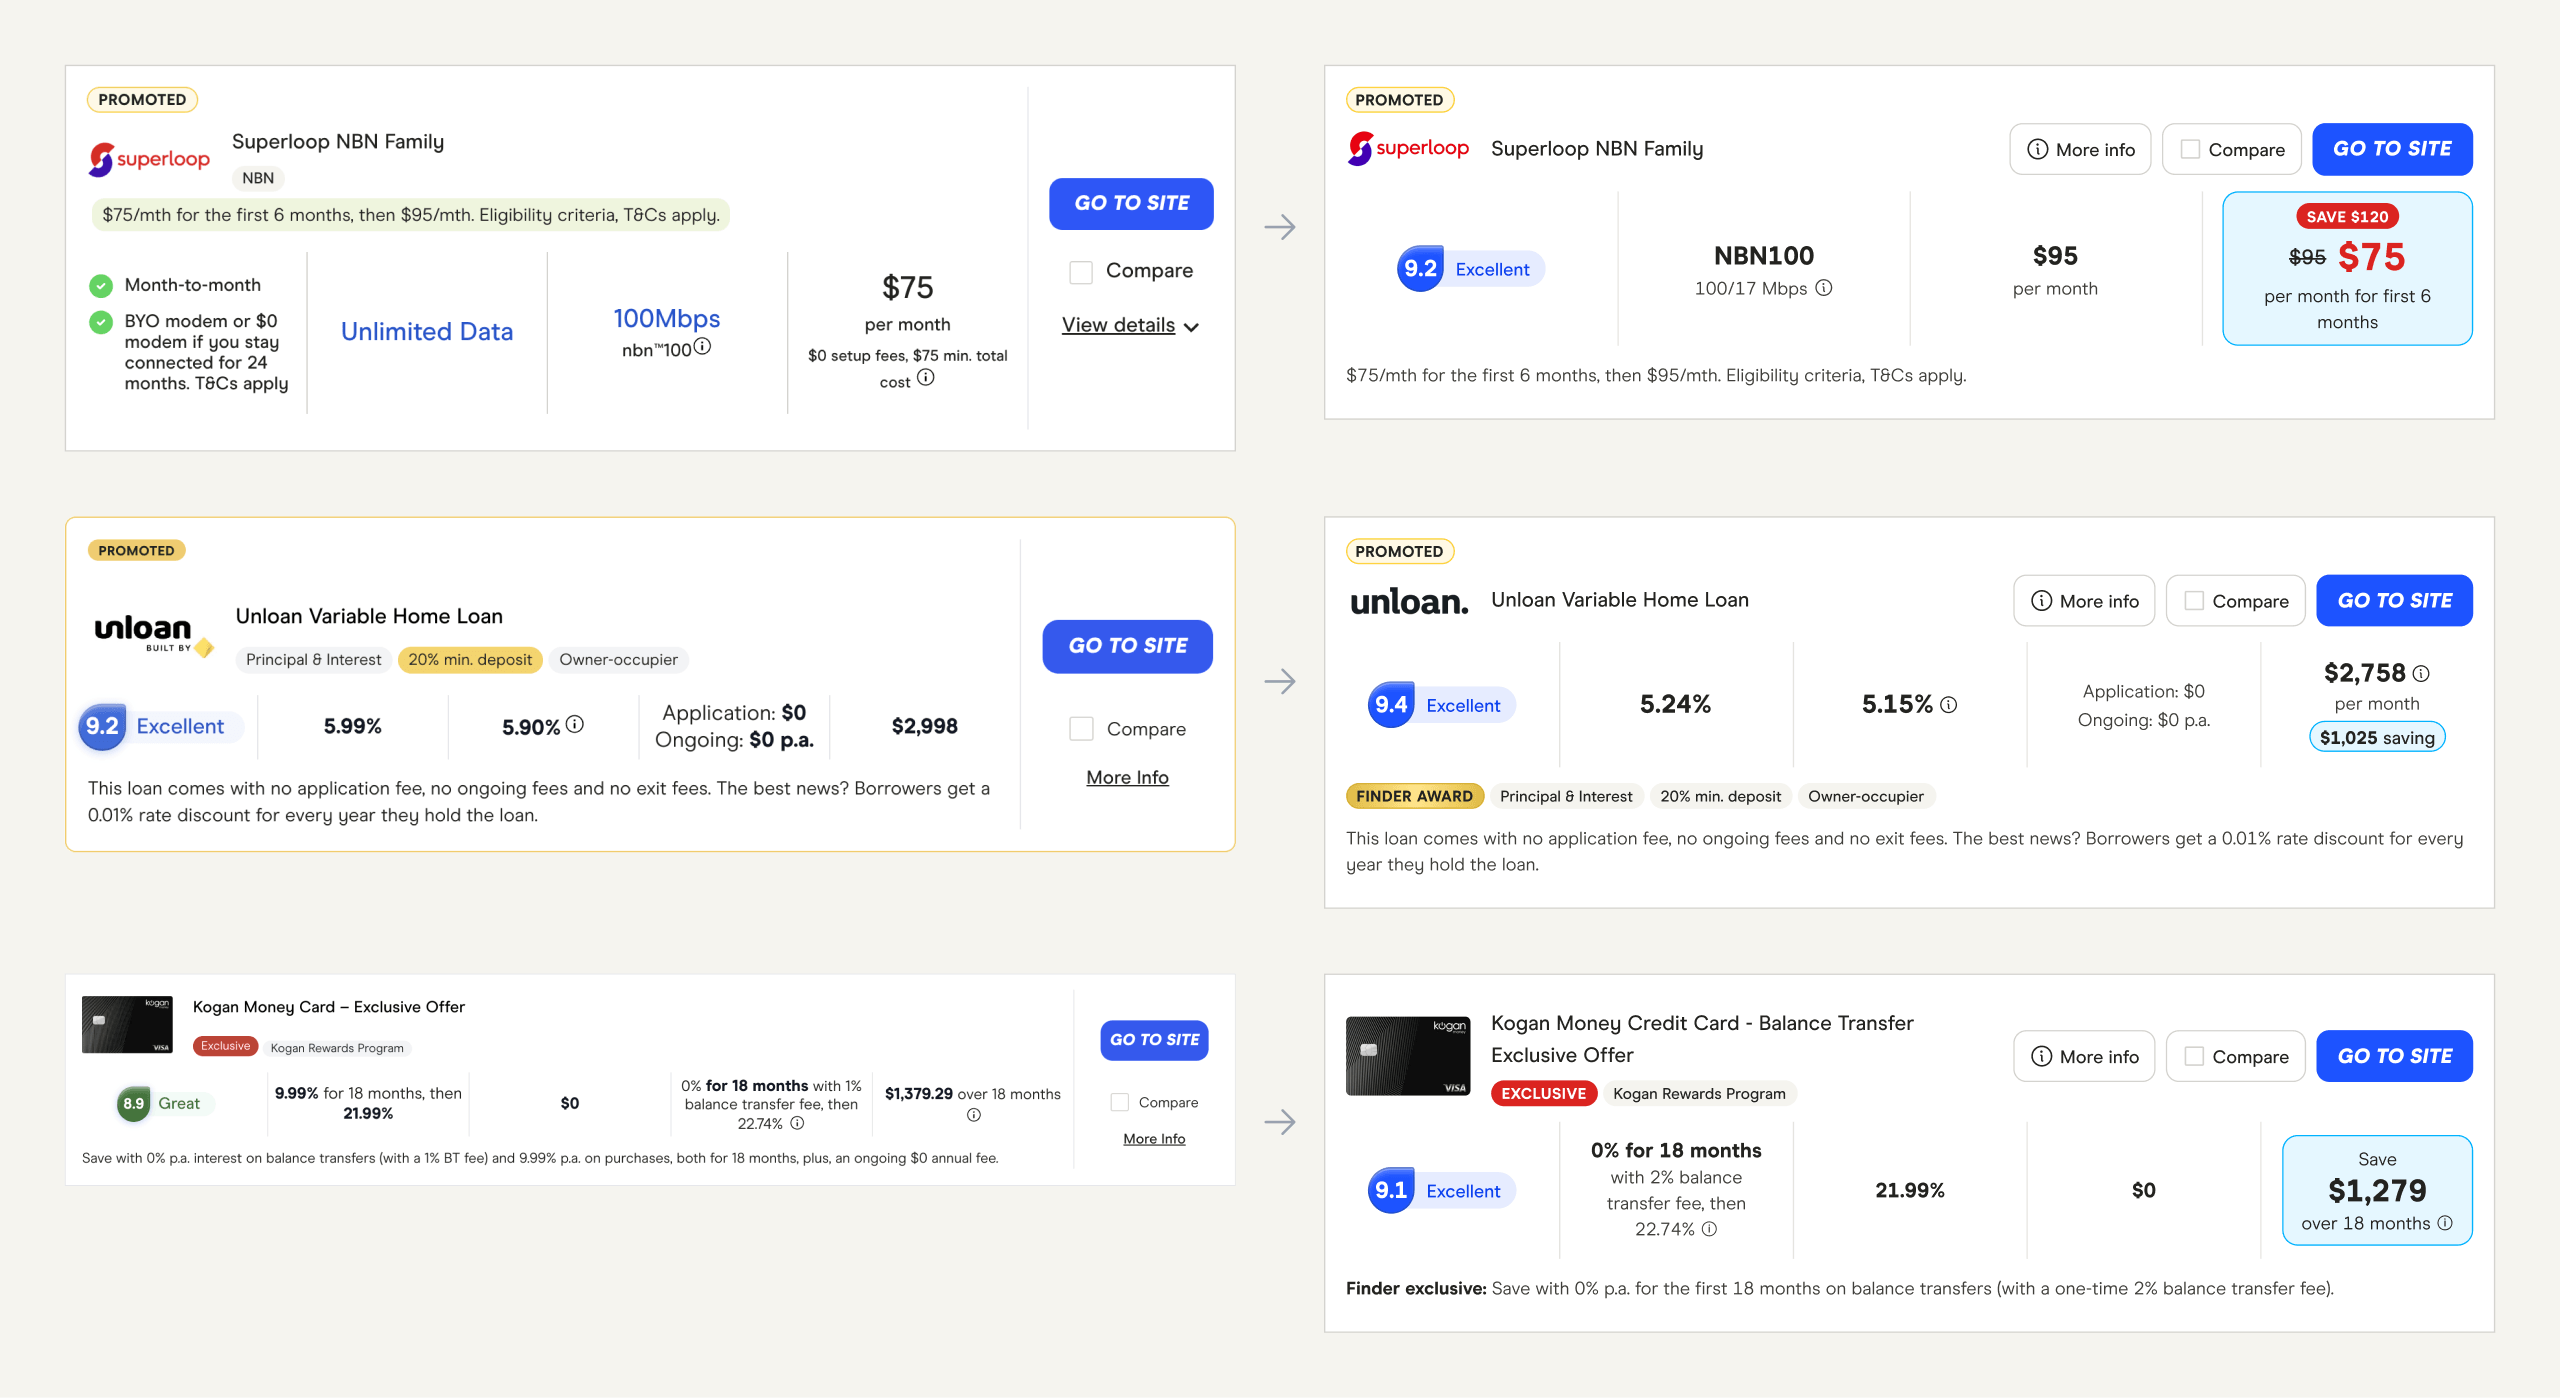The image size is (2560, 1398).
Task: Tick the Compare checkbox in the Unloan 5.24% card
Action: click(2194, 601)
